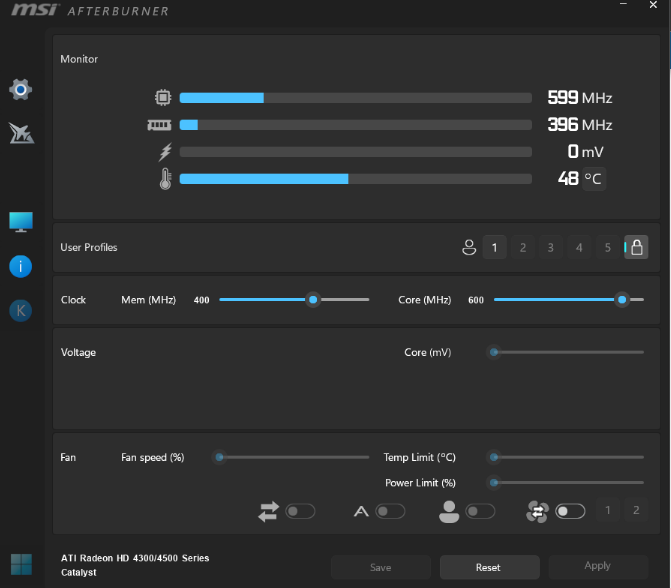Click the Mem (MHz) clock slider handle
Image resolution: width=671 pixels, height=588 pixels.
pos(313,300)
